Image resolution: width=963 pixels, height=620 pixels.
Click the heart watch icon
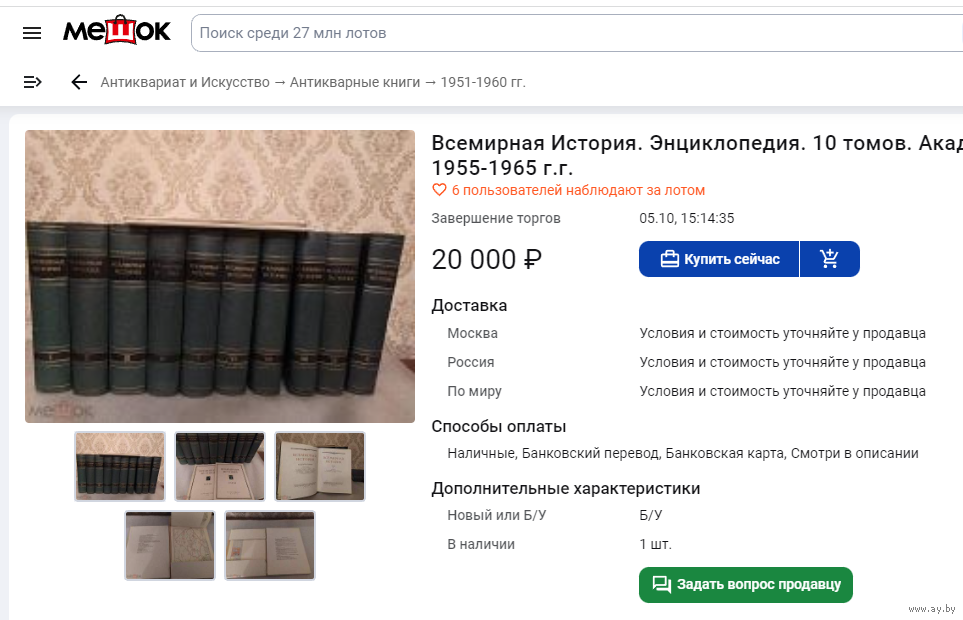[439, 190]
